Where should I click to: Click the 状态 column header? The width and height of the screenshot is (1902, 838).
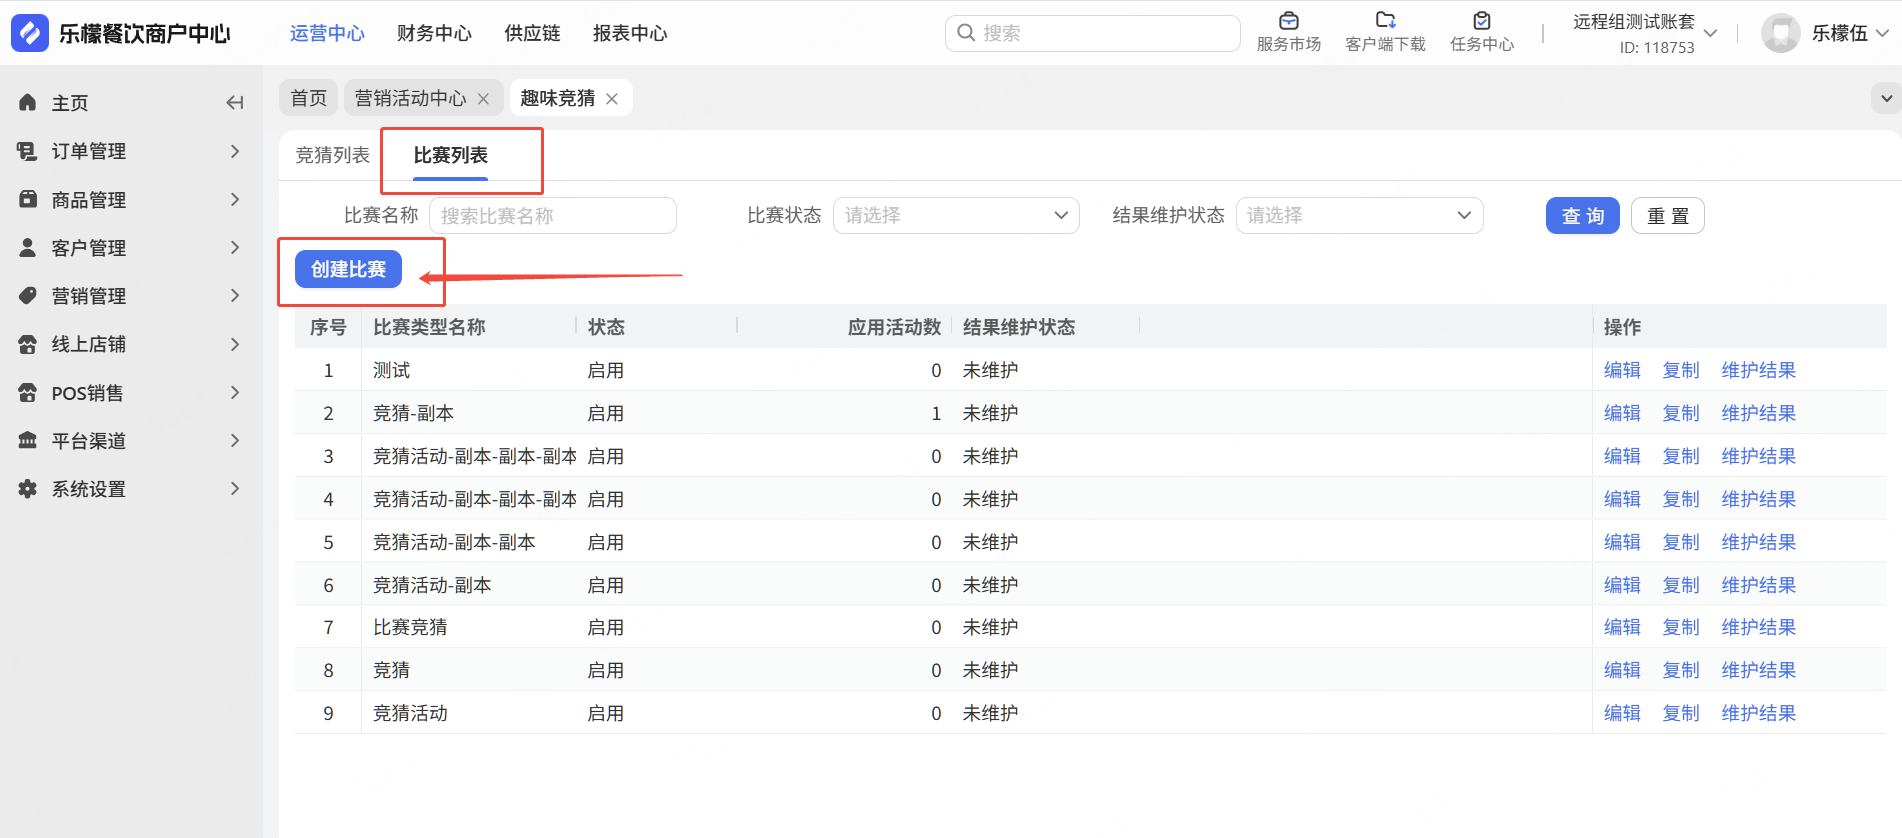point(606,327)
